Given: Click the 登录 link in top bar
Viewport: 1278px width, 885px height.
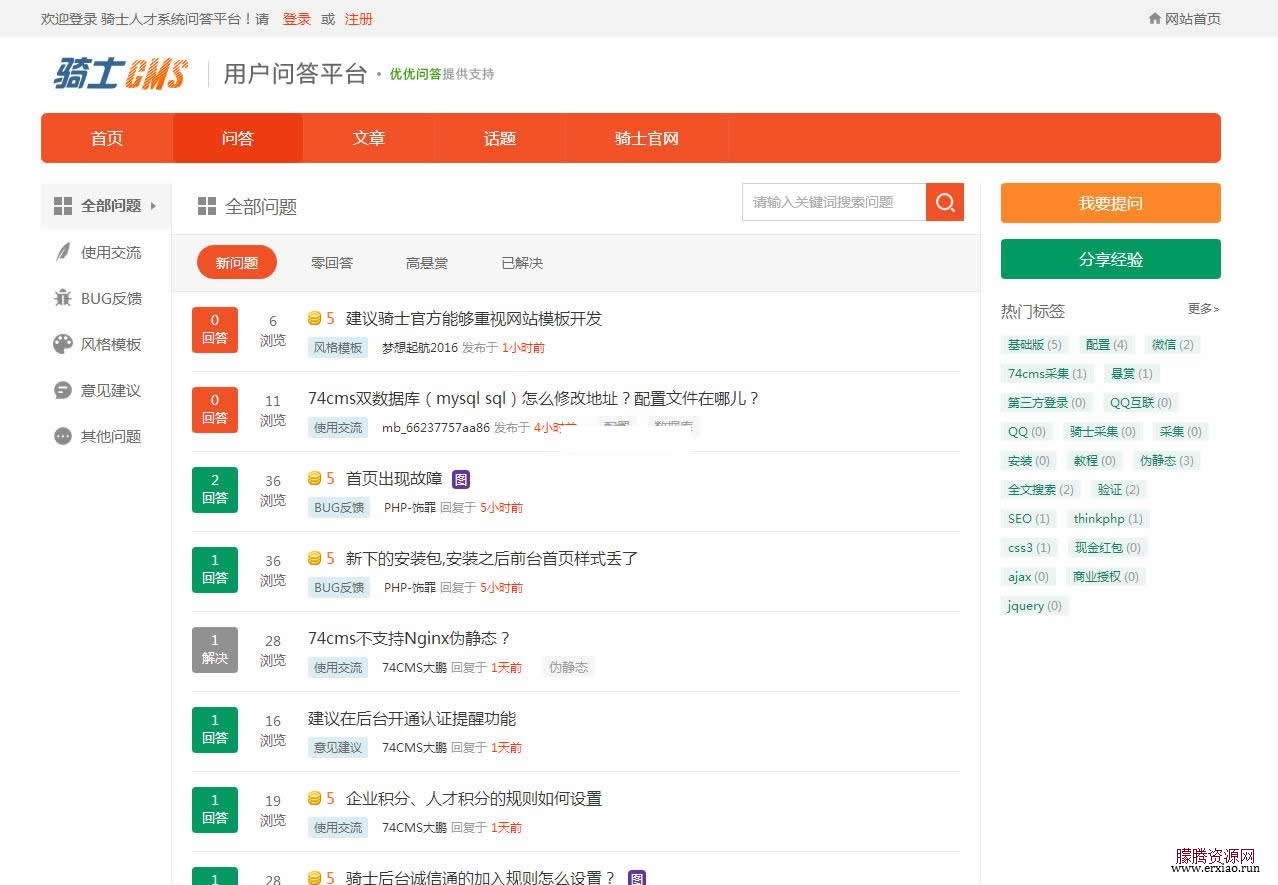Looking at the screenshot, I should point(297,19).
